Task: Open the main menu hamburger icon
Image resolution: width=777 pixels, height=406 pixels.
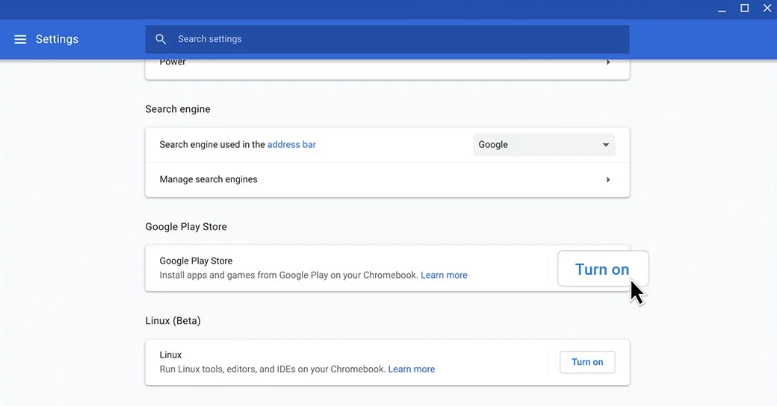Action: [x=20, y=40]
